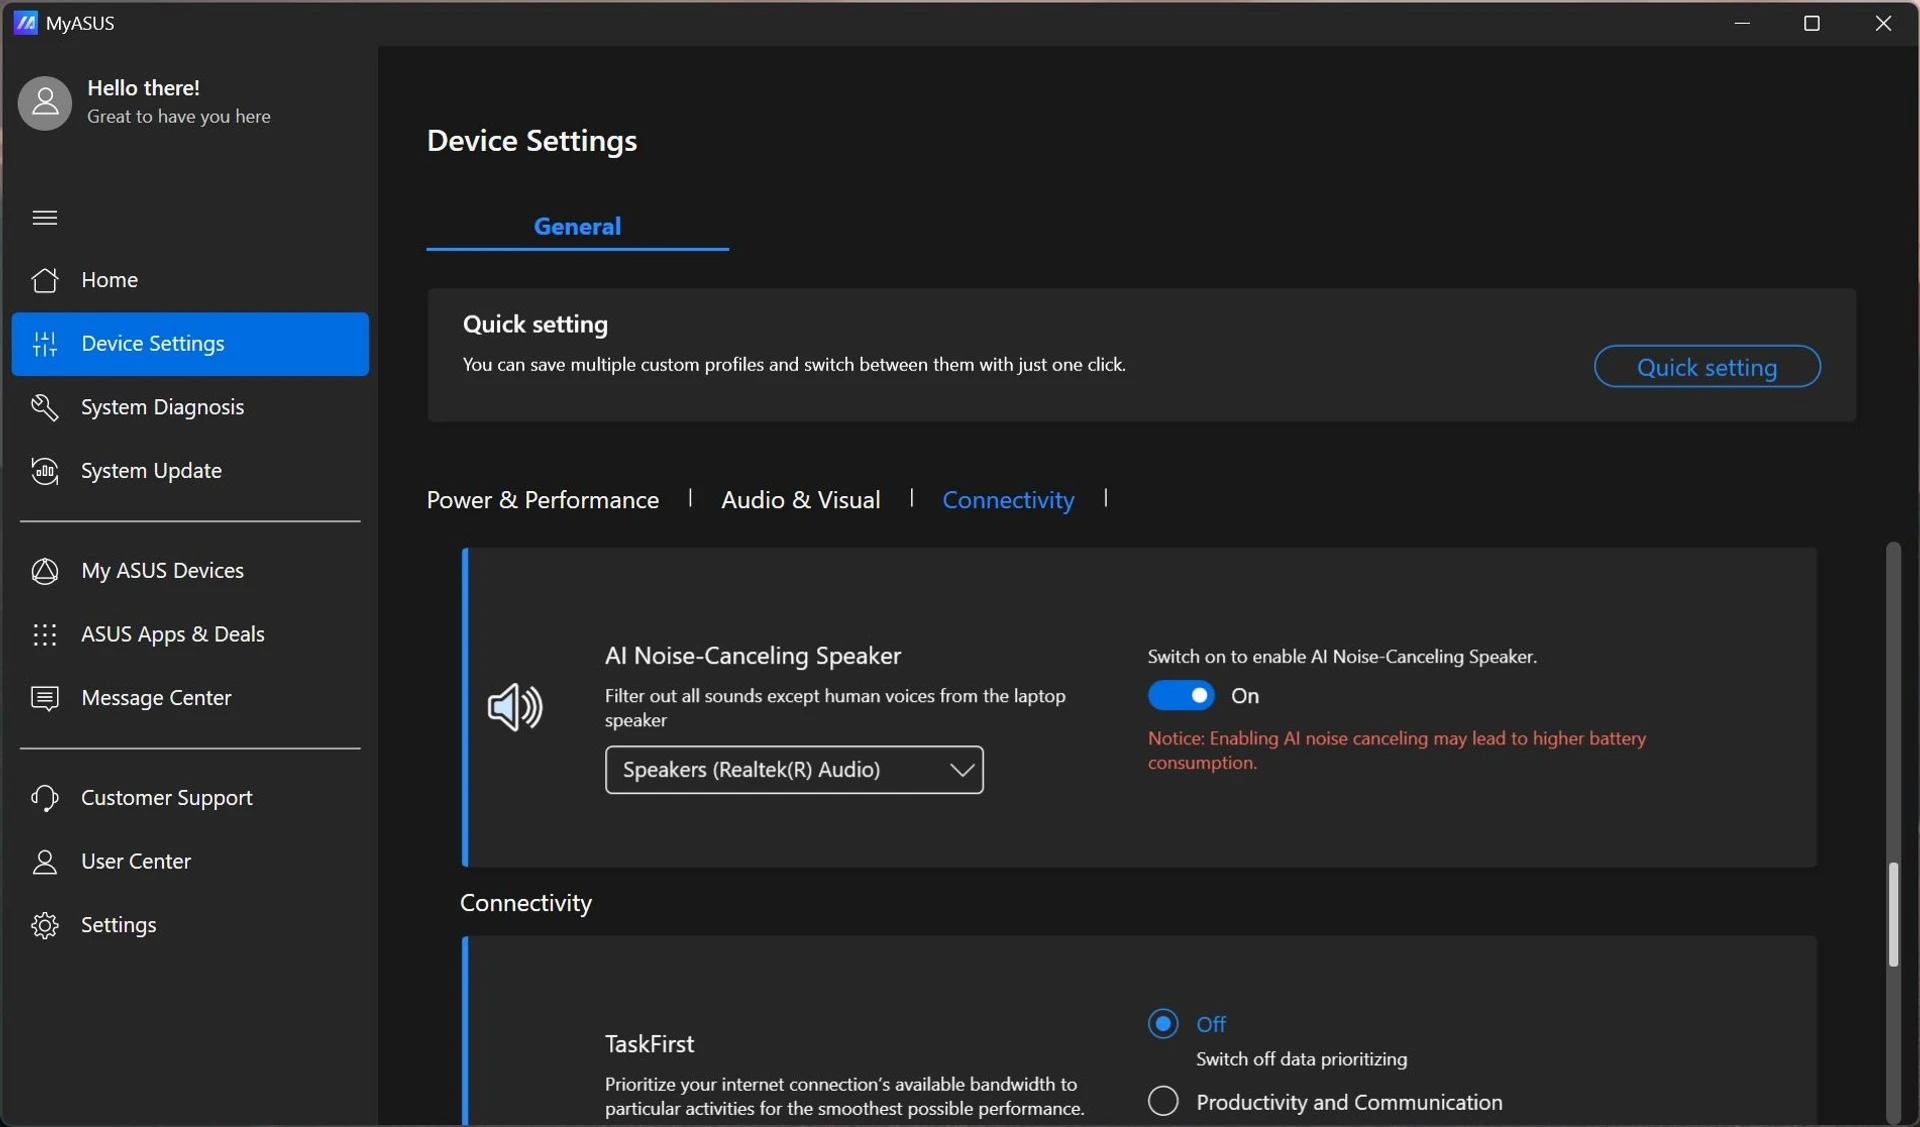Click AI Noise-Canceling Speaker title
Screen dimensions: 1920x1127
point(753,655)
